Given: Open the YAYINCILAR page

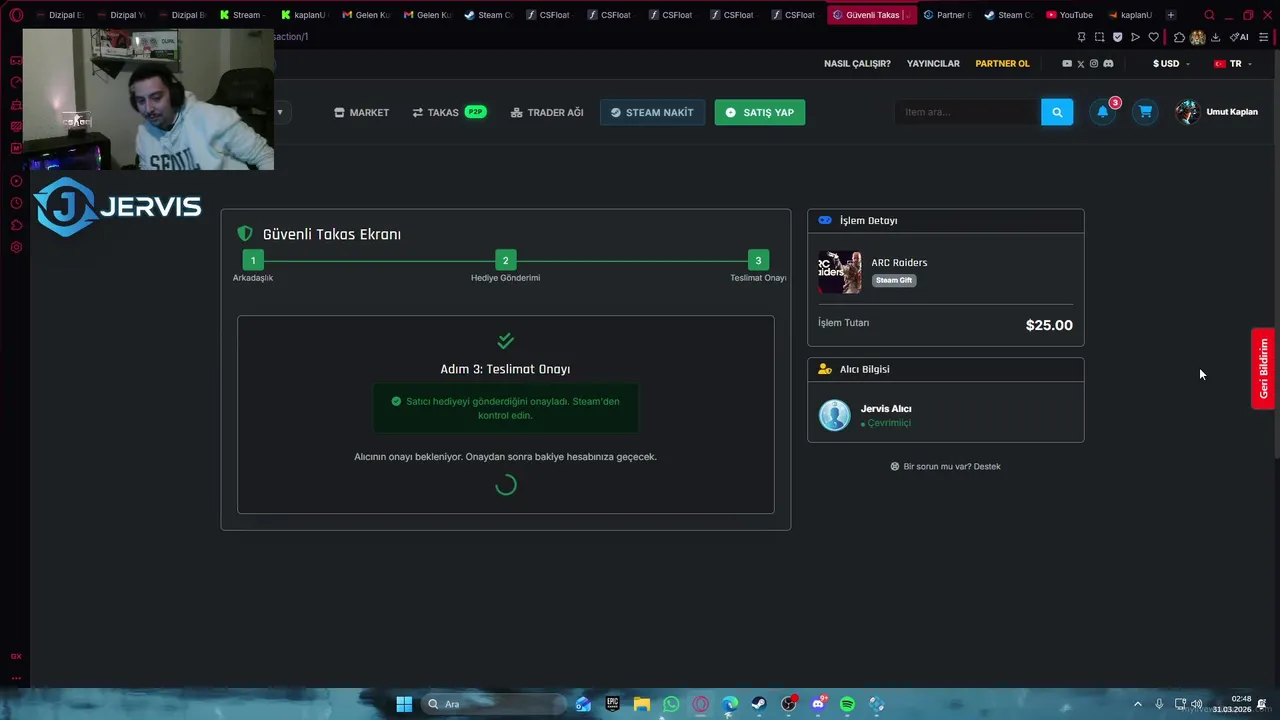Looking at the screenshot, I should [x=933, y=64].
